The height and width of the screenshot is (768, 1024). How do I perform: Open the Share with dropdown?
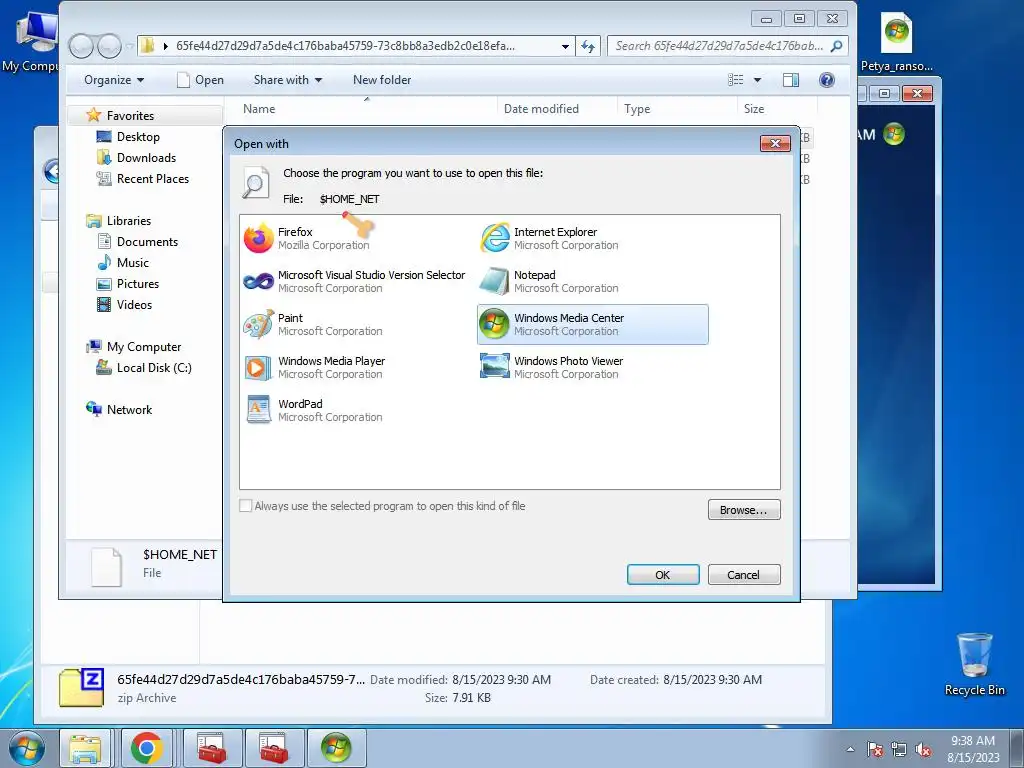point(287,80)
